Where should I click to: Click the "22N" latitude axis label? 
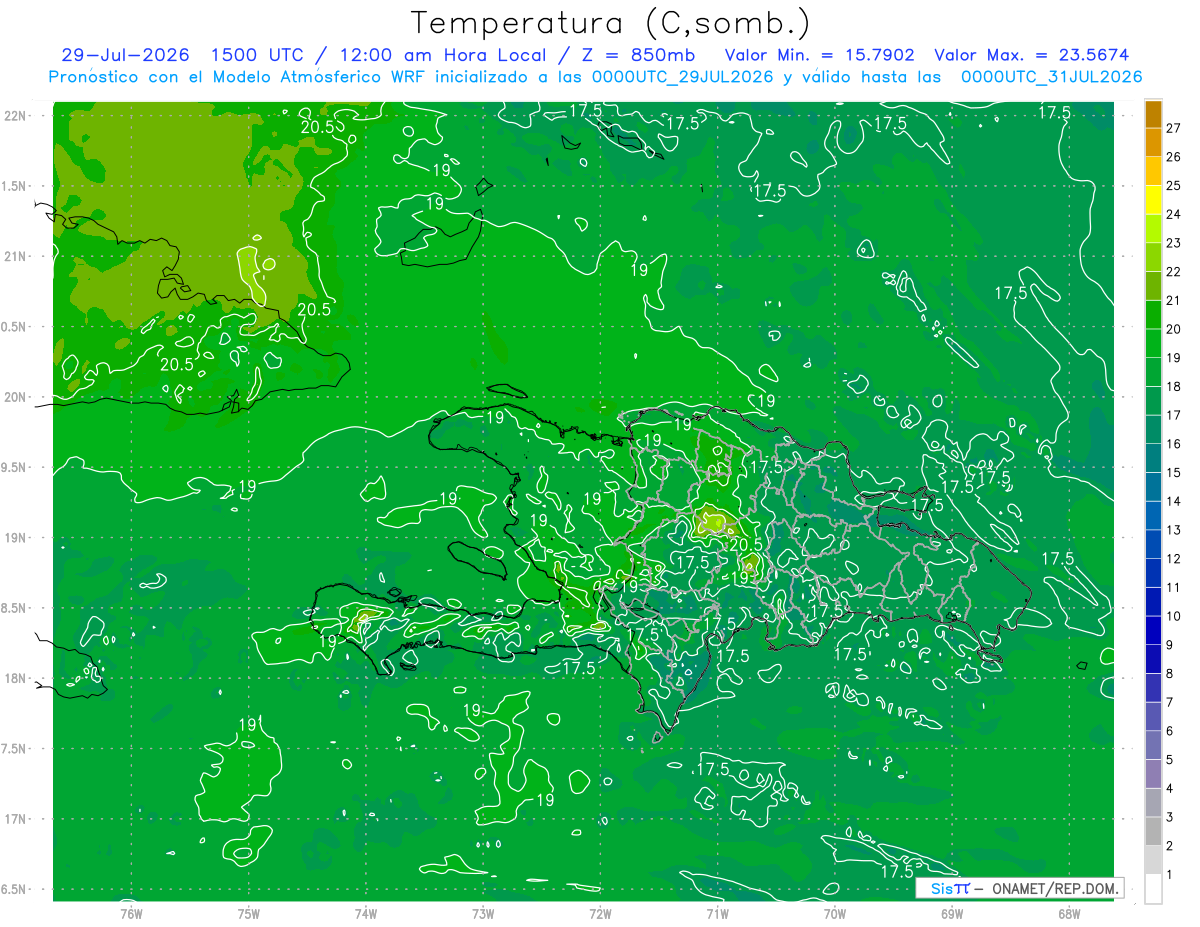coord(14,116)
